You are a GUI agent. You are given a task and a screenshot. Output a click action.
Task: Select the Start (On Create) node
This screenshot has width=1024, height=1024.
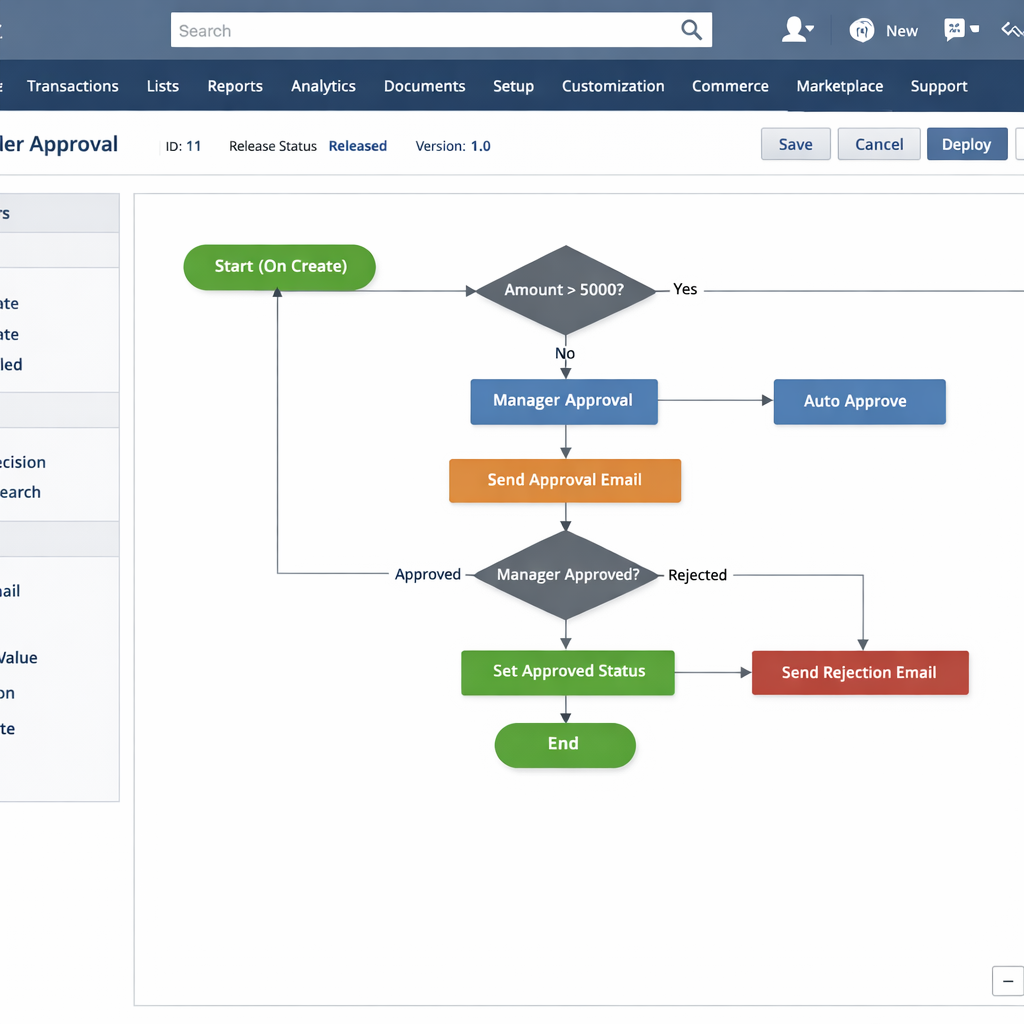(x=280, y=267)
